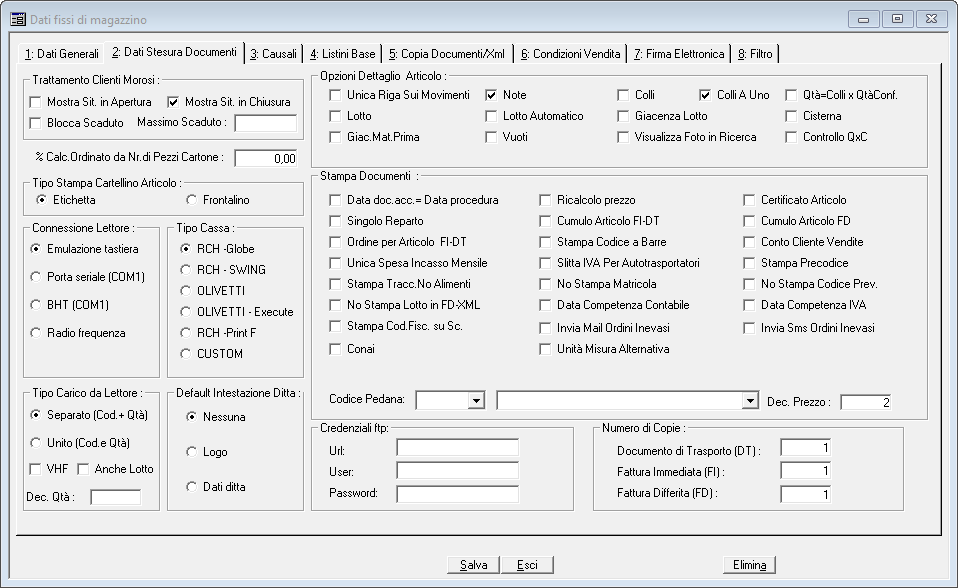Click the Esci button

tap(527, 565)
